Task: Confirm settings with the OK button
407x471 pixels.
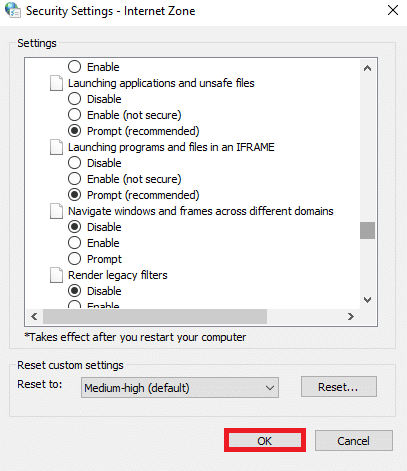Action: pos(265,441)
